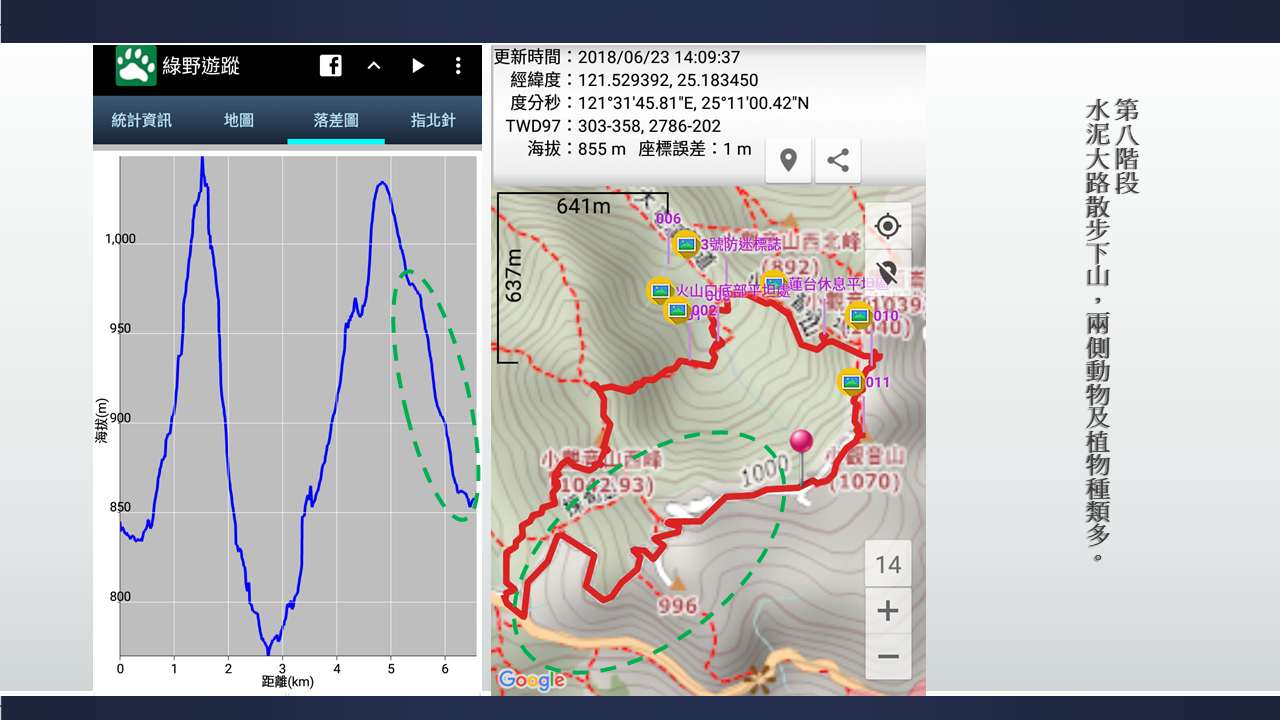Image resolution: width=1280 pixels, height=720 pixels.
Task: Start track playback with the play icon
Action: click(418, 66)
